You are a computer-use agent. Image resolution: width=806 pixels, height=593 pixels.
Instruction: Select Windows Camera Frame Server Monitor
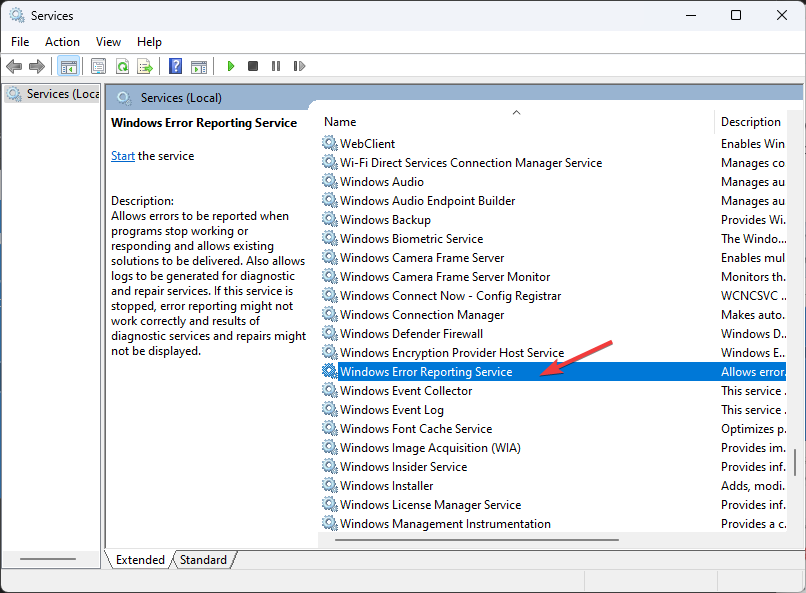click(x=554, y=276)
